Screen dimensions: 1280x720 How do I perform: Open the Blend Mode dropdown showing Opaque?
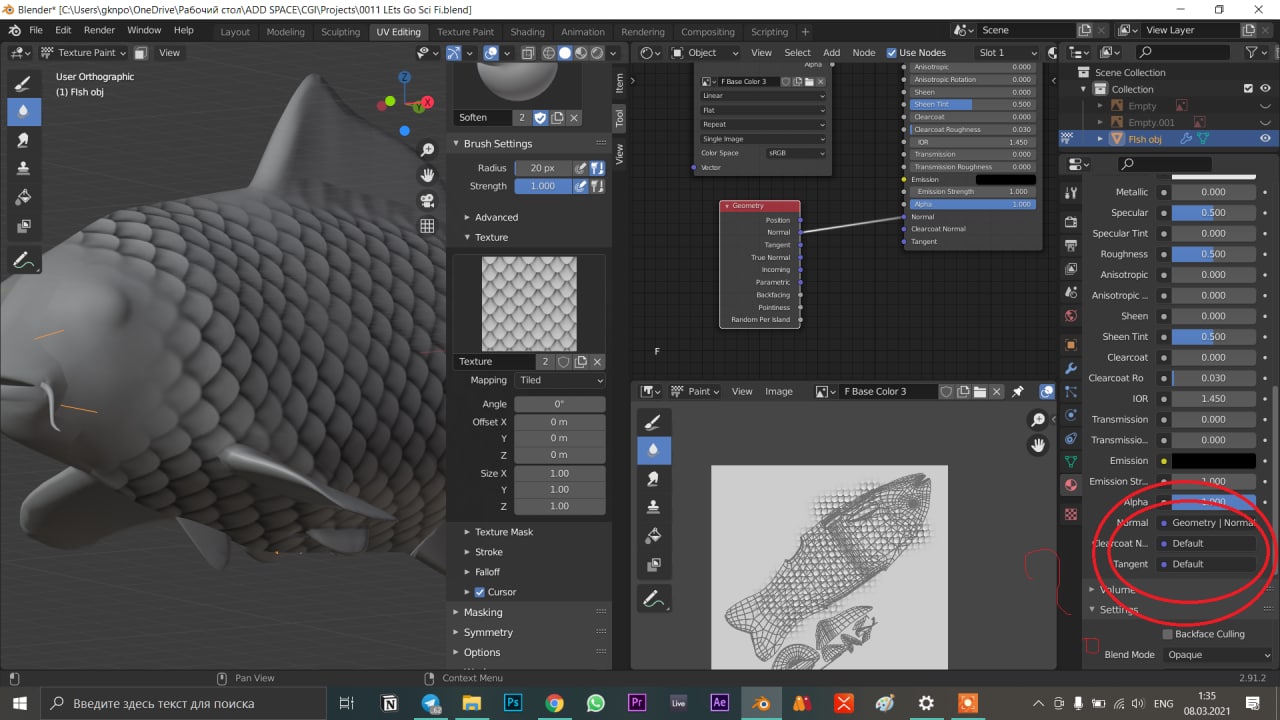[1218, 655]
